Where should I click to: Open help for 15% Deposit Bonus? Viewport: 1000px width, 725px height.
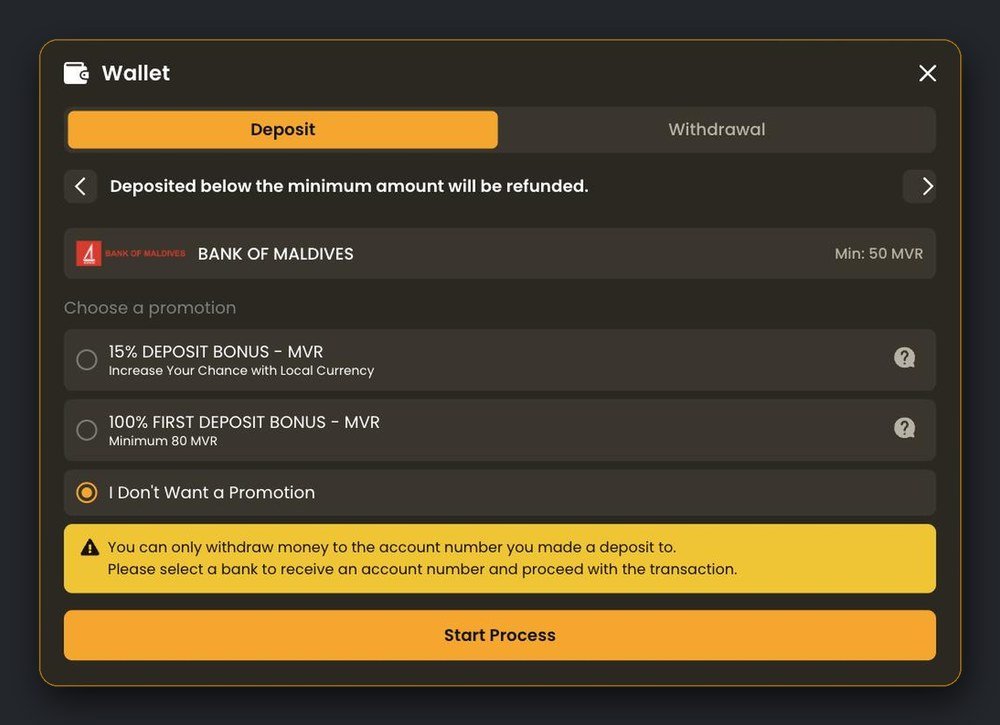point(904,358)
